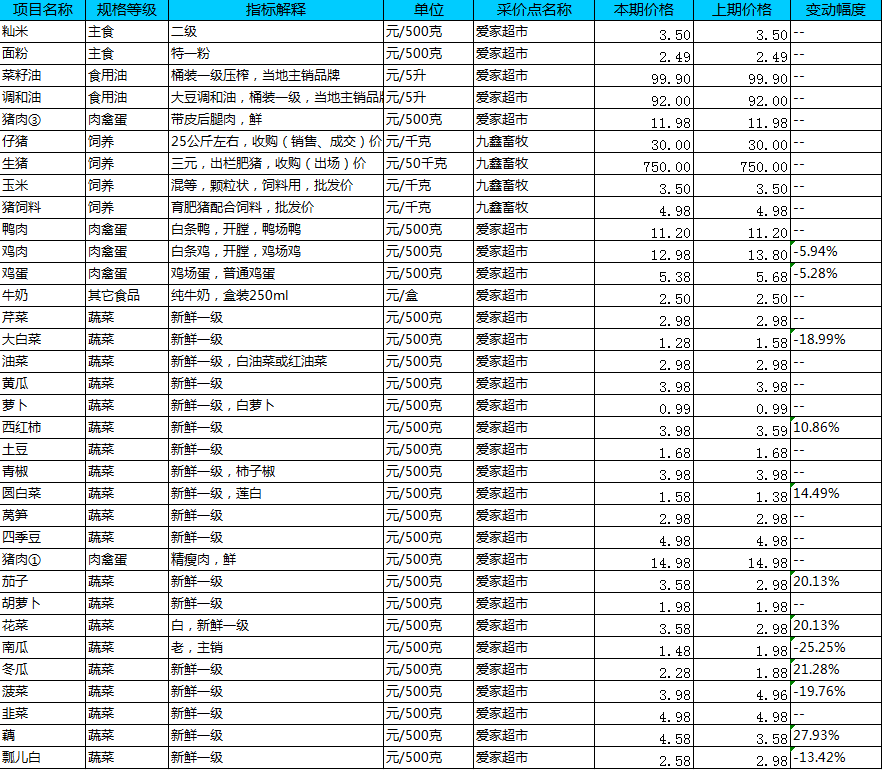Select the 变动幅度 column header
Screen dimensions: 882x770
pyautogui.click(x=835, y=10)
